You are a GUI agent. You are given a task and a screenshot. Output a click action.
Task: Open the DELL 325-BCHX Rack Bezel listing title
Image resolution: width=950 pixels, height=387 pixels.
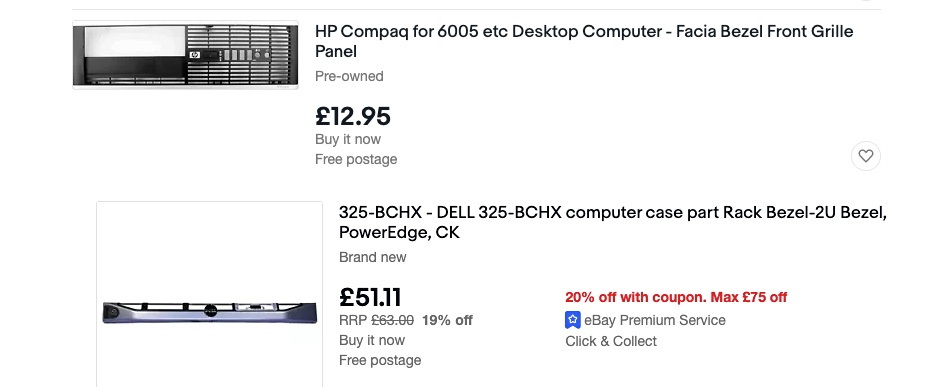[x=613, y=222]
